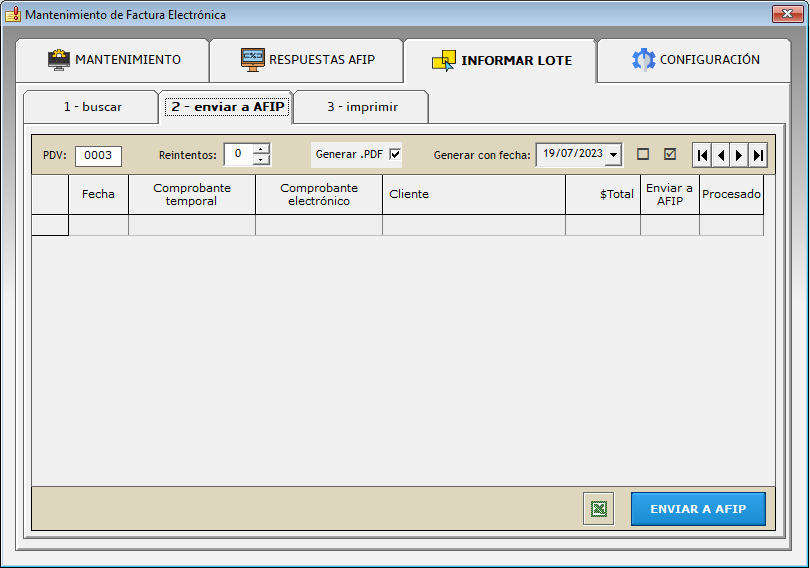The height and width of the screenshot is (568, 810).
Task: Select '2 - enviar a AFIP' subtab
Action: coord(227,107)
